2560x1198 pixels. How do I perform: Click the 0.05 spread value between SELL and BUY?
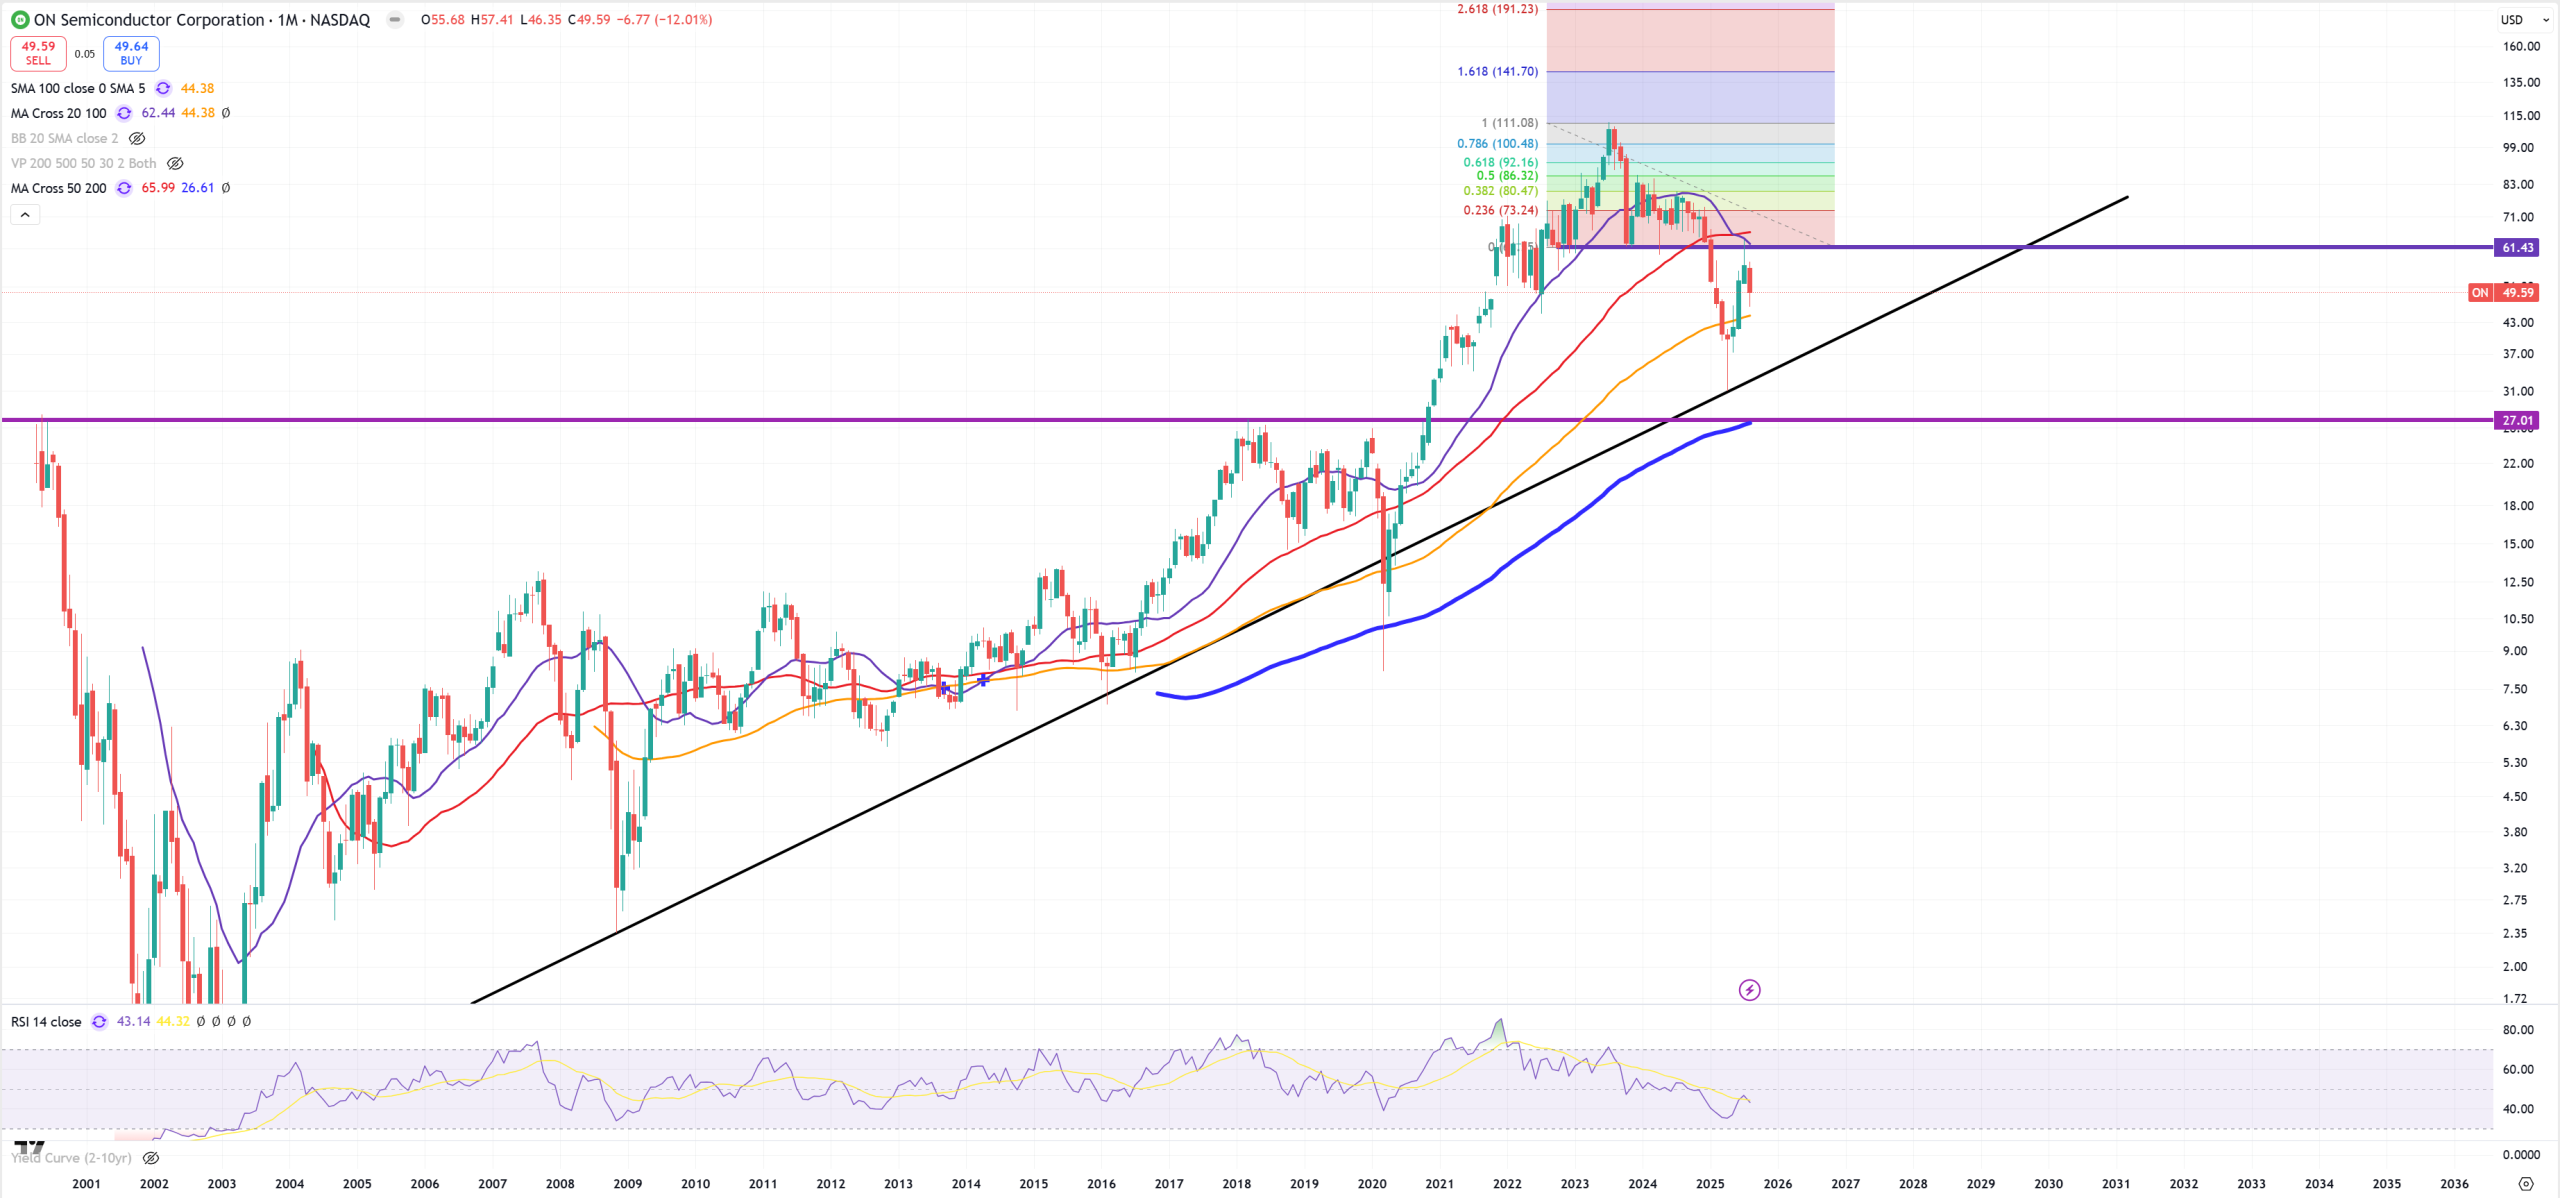tap(85, 54)
